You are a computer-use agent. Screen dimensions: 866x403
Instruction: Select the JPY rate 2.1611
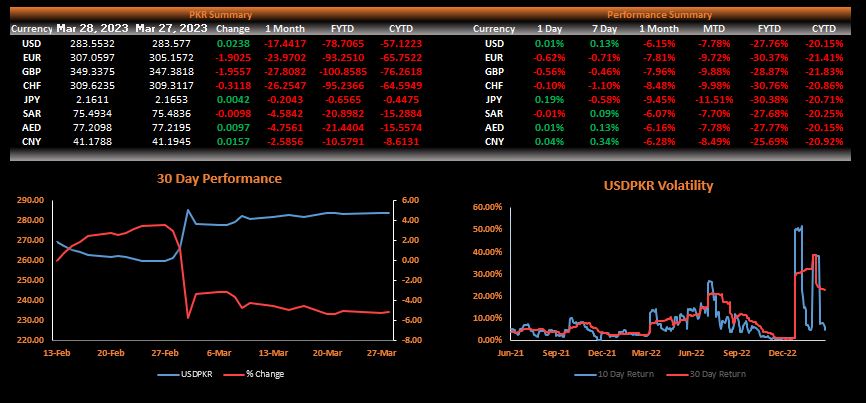click(x=93, y=100)
